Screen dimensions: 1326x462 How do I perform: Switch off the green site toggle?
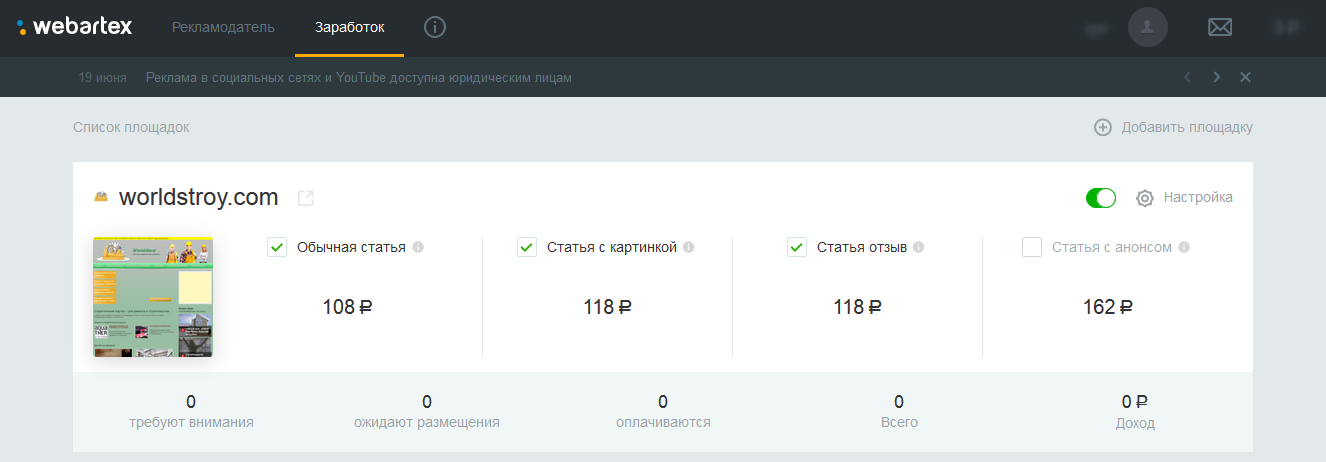1100,198
